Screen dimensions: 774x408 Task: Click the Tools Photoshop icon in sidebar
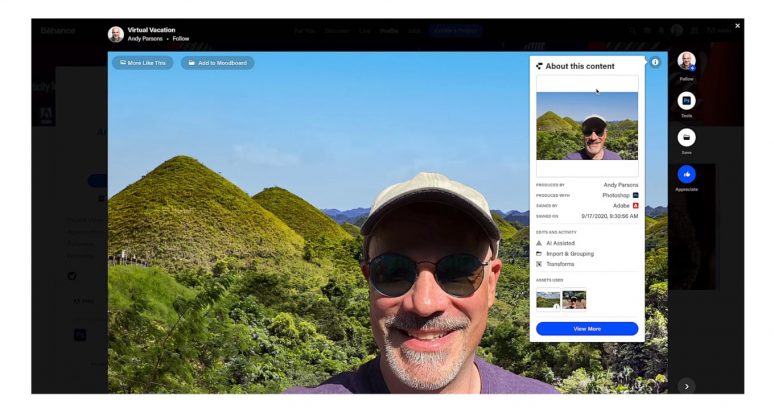pyautogui.click(x=686, y=101)
